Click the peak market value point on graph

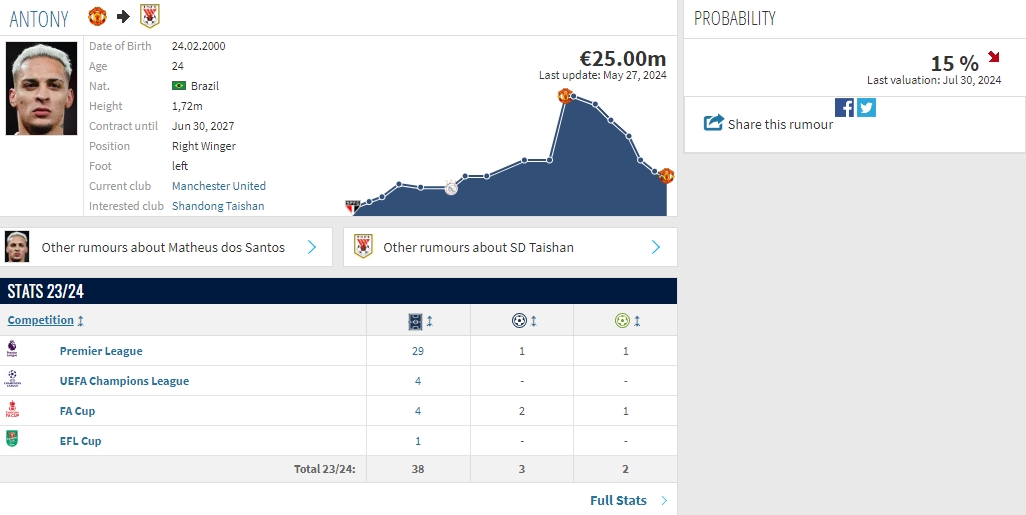click(x=565, y=95)
